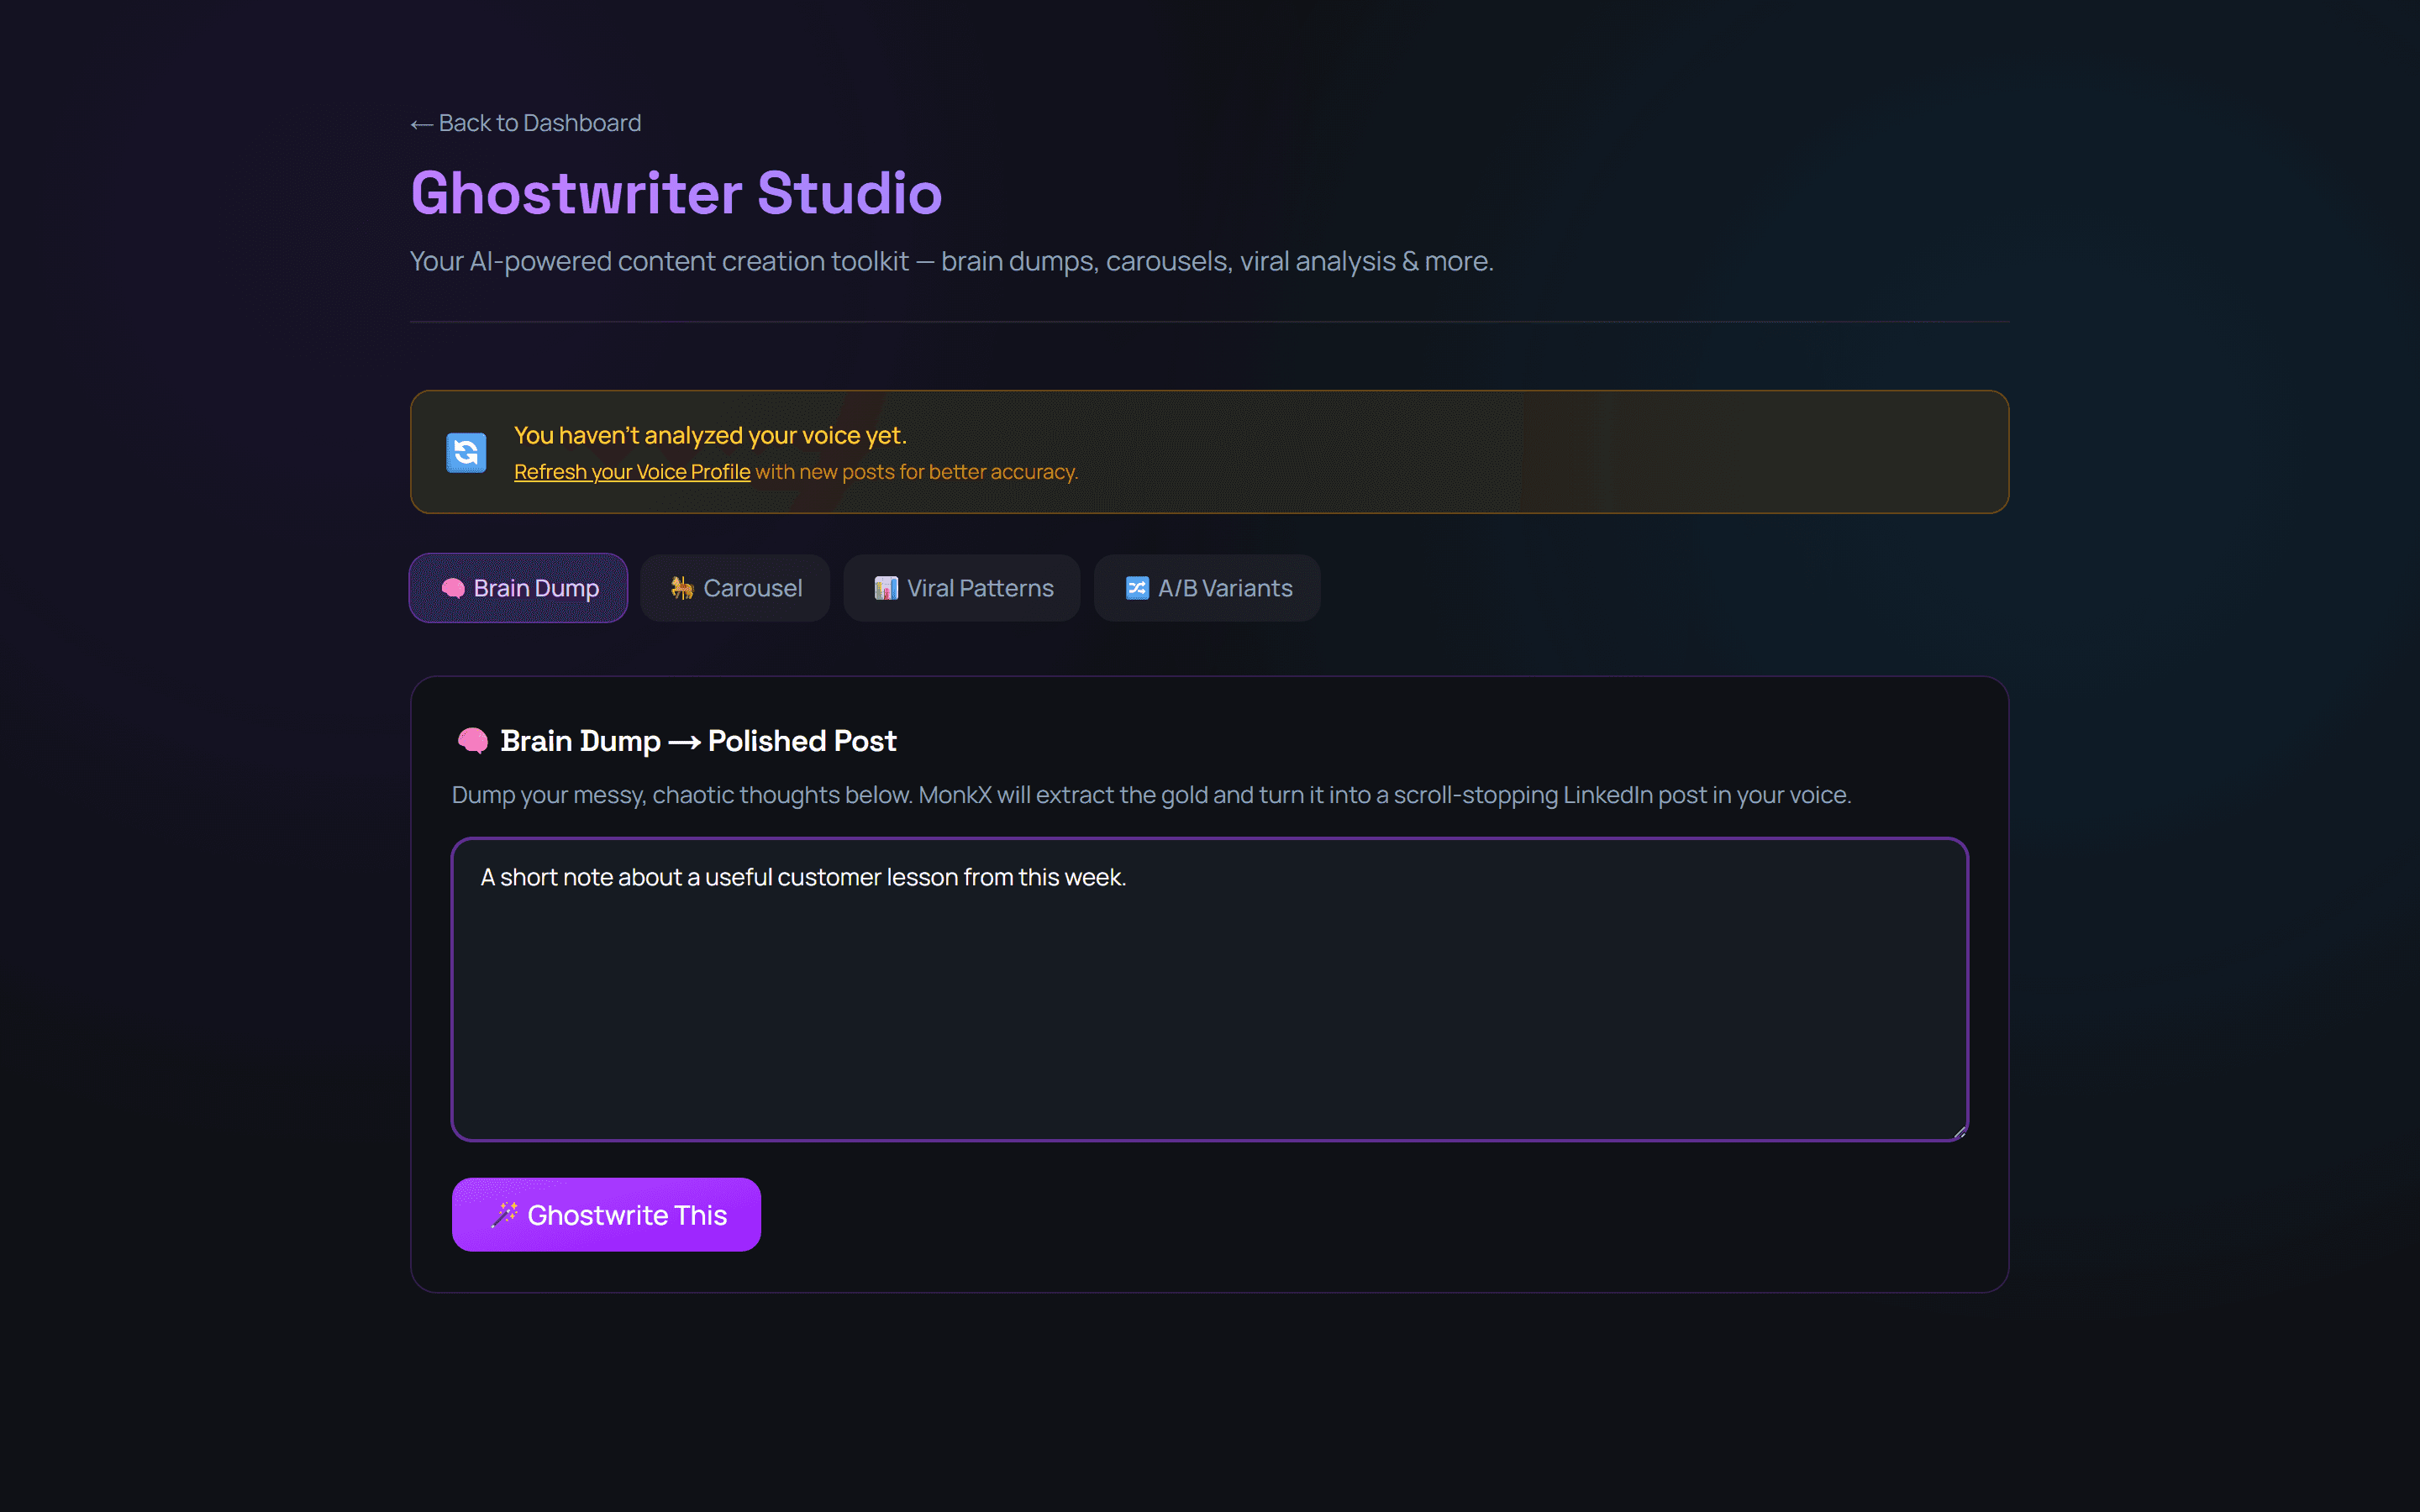Viewport: 2420px width, 1512px height.
Task: Switch to the Carousel tab
Action: click(x=735, y=588)
